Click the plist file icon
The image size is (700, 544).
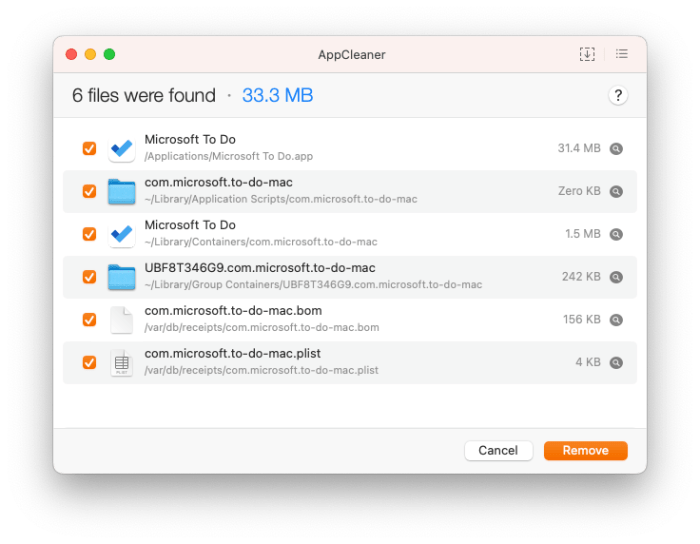(121, 363)
